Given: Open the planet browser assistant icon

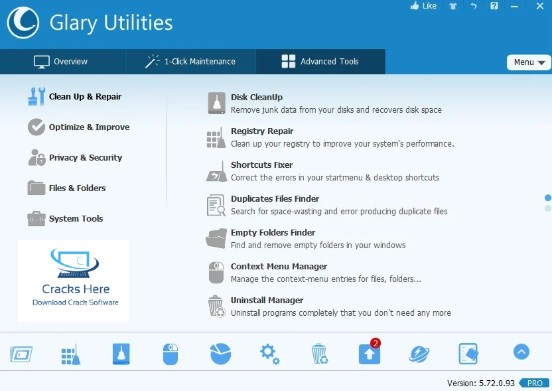Looking at the screenshot, I should click(x=419, y=354).
